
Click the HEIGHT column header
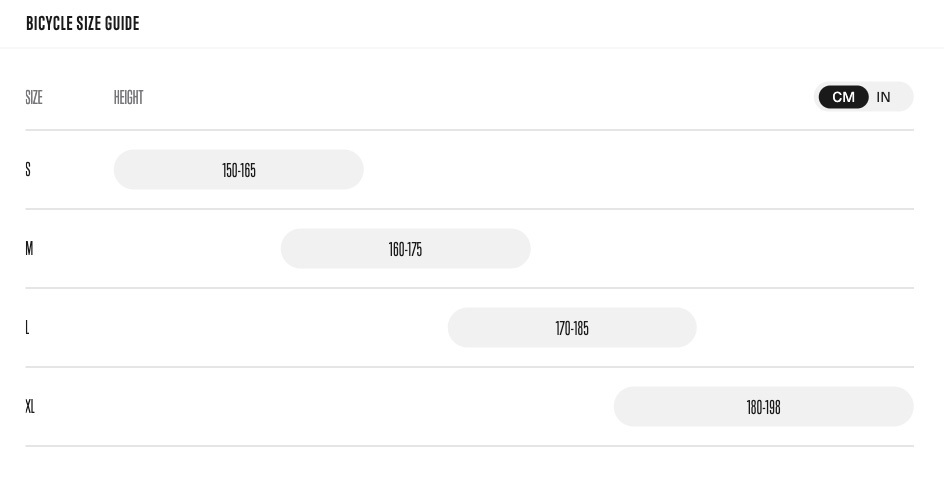pyautogui.click(x=128, y=97)
